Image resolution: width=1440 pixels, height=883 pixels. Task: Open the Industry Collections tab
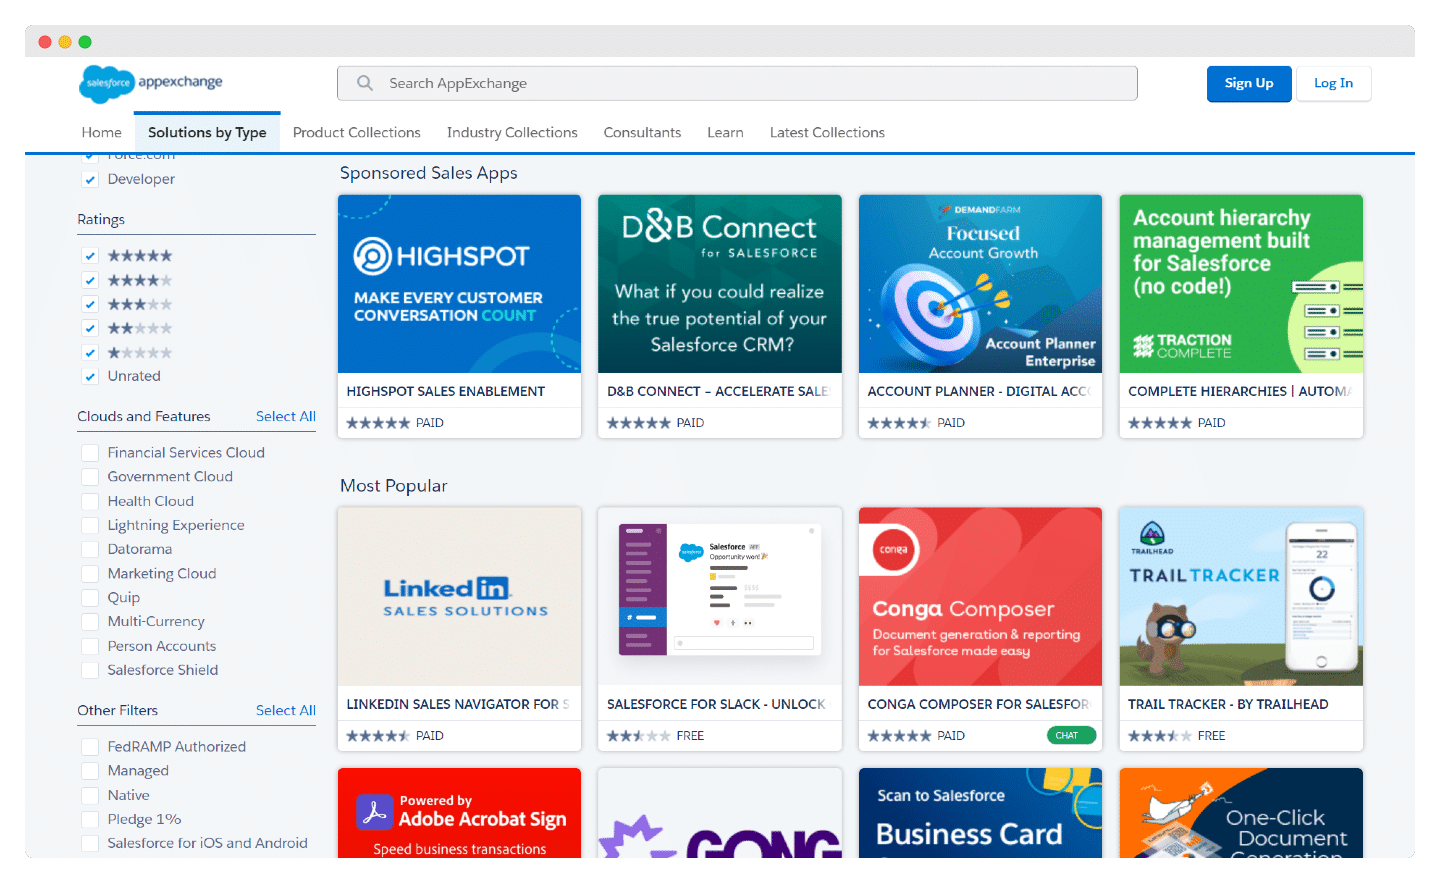(x=512, y=132)
